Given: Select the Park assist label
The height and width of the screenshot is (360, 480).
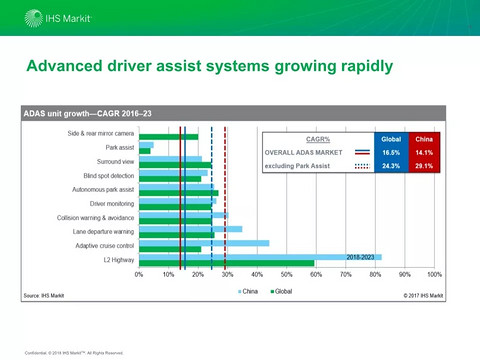Looking at the screenshot, I should coord(120,147).
